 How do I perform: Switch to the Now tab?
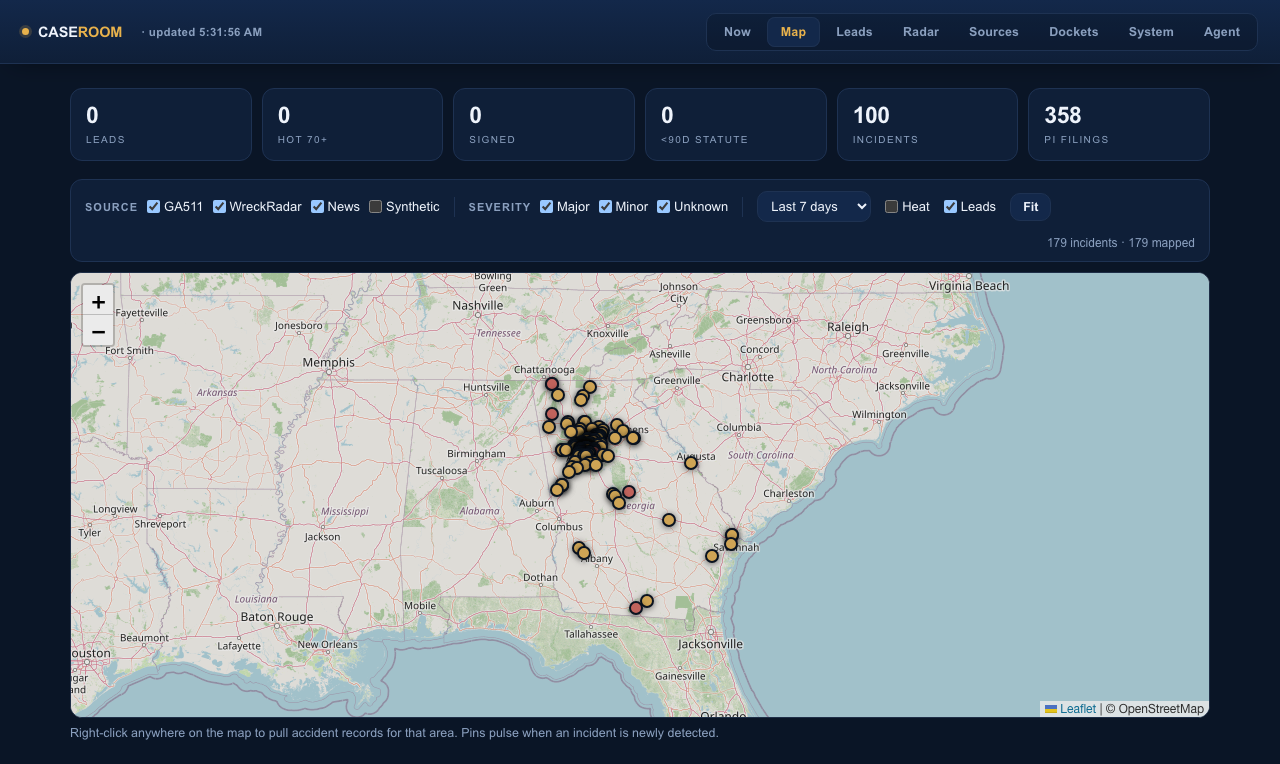[737, 32]
